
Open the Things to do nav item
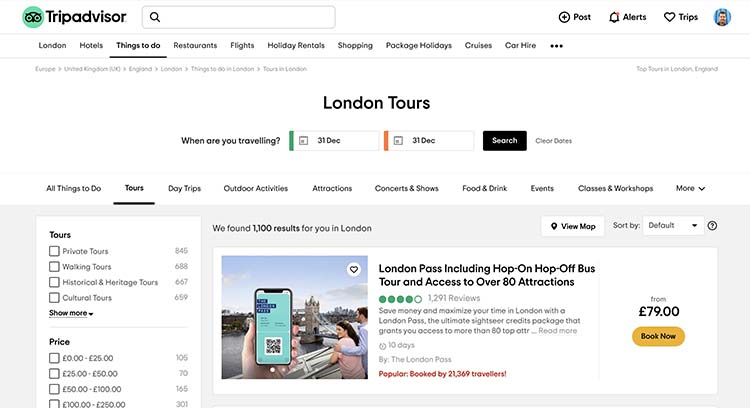pyautogui.click(x=138, y=45)
